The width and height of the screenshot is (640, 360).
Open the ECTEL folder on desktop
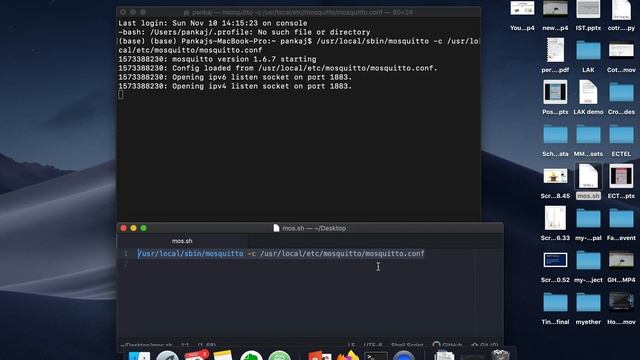[x=621, y=134]
